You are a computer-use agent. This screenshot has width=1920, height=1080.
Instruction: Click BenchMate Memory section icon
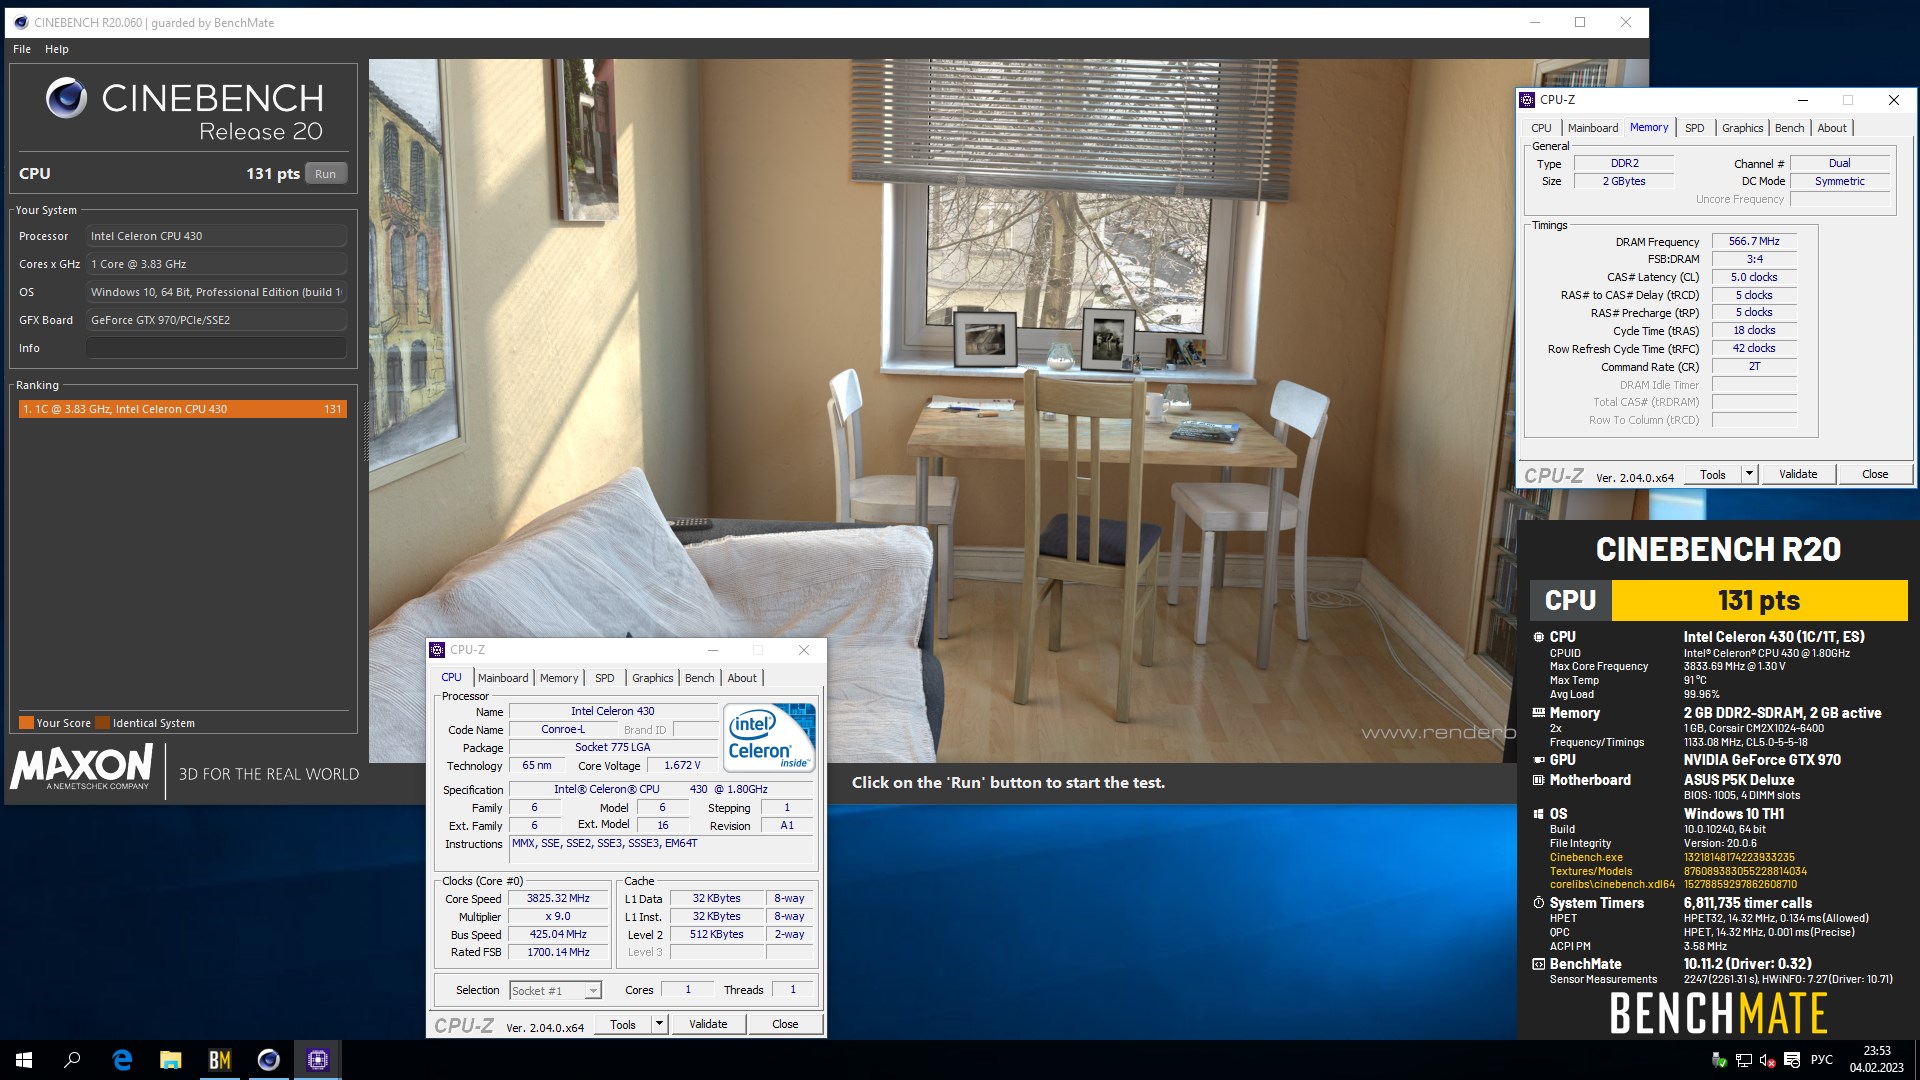coord(1538,713)
